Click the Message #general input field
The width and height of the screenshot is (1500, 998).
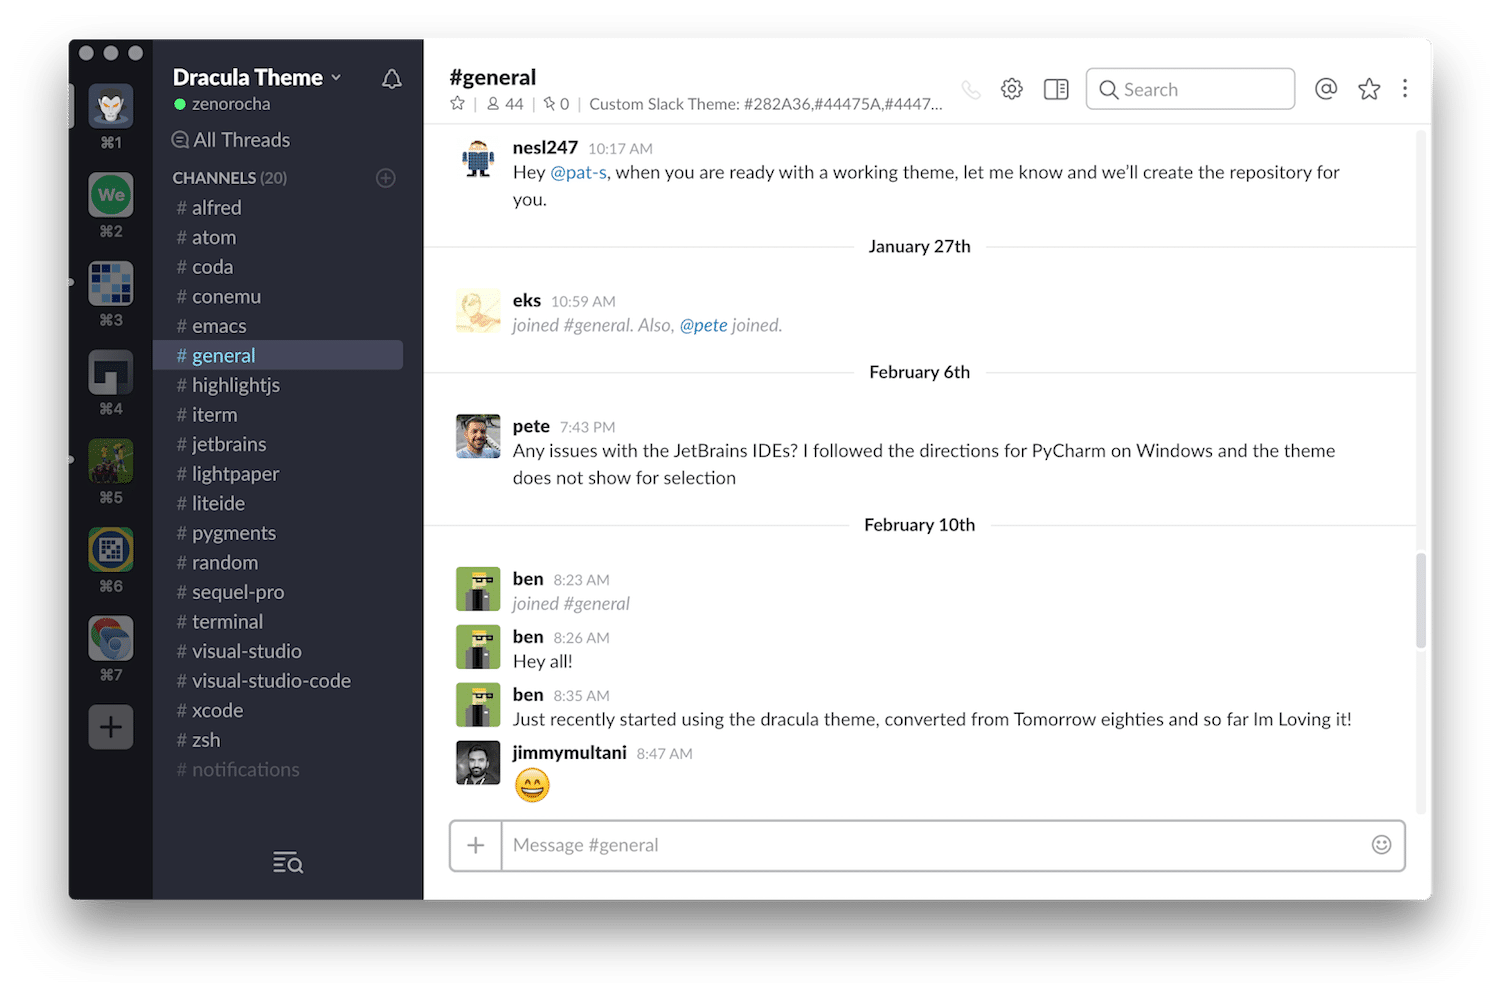click(900, 845)
